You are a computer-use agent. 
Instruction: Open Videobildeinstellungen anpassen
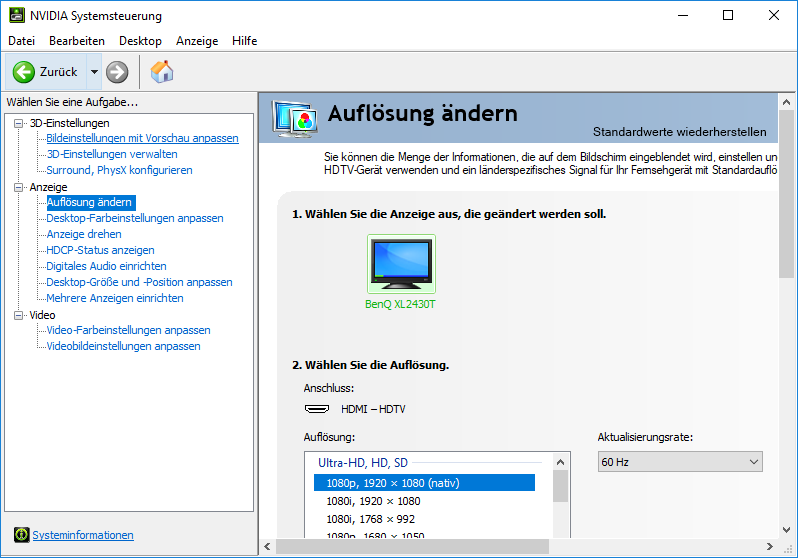click(123, 346)
